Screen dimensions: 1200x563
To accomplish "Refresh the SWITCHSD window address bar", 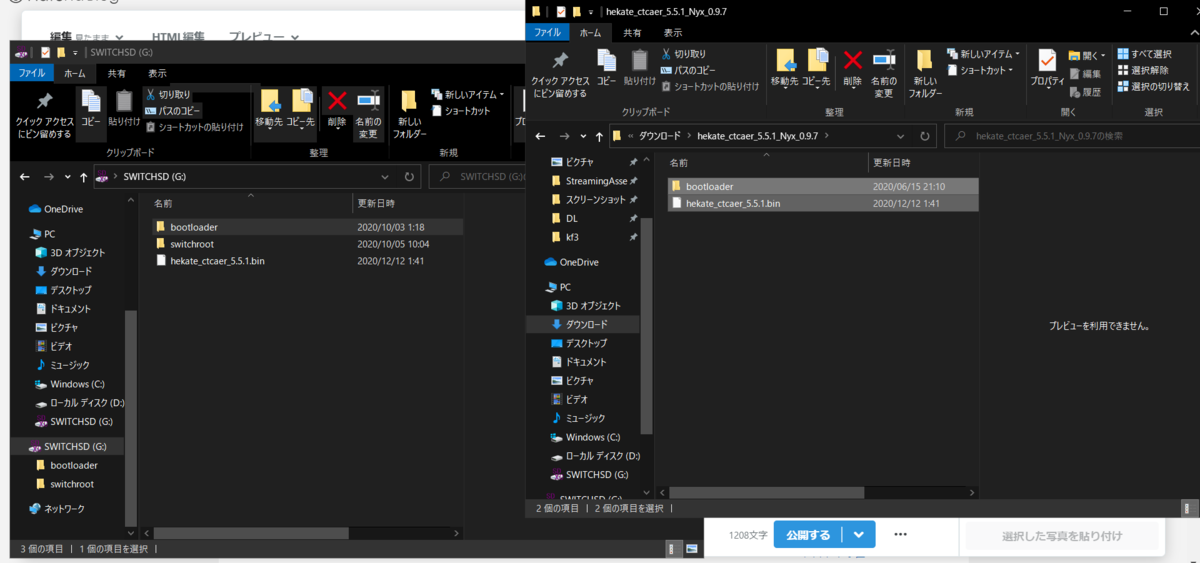I will [409, 177].
